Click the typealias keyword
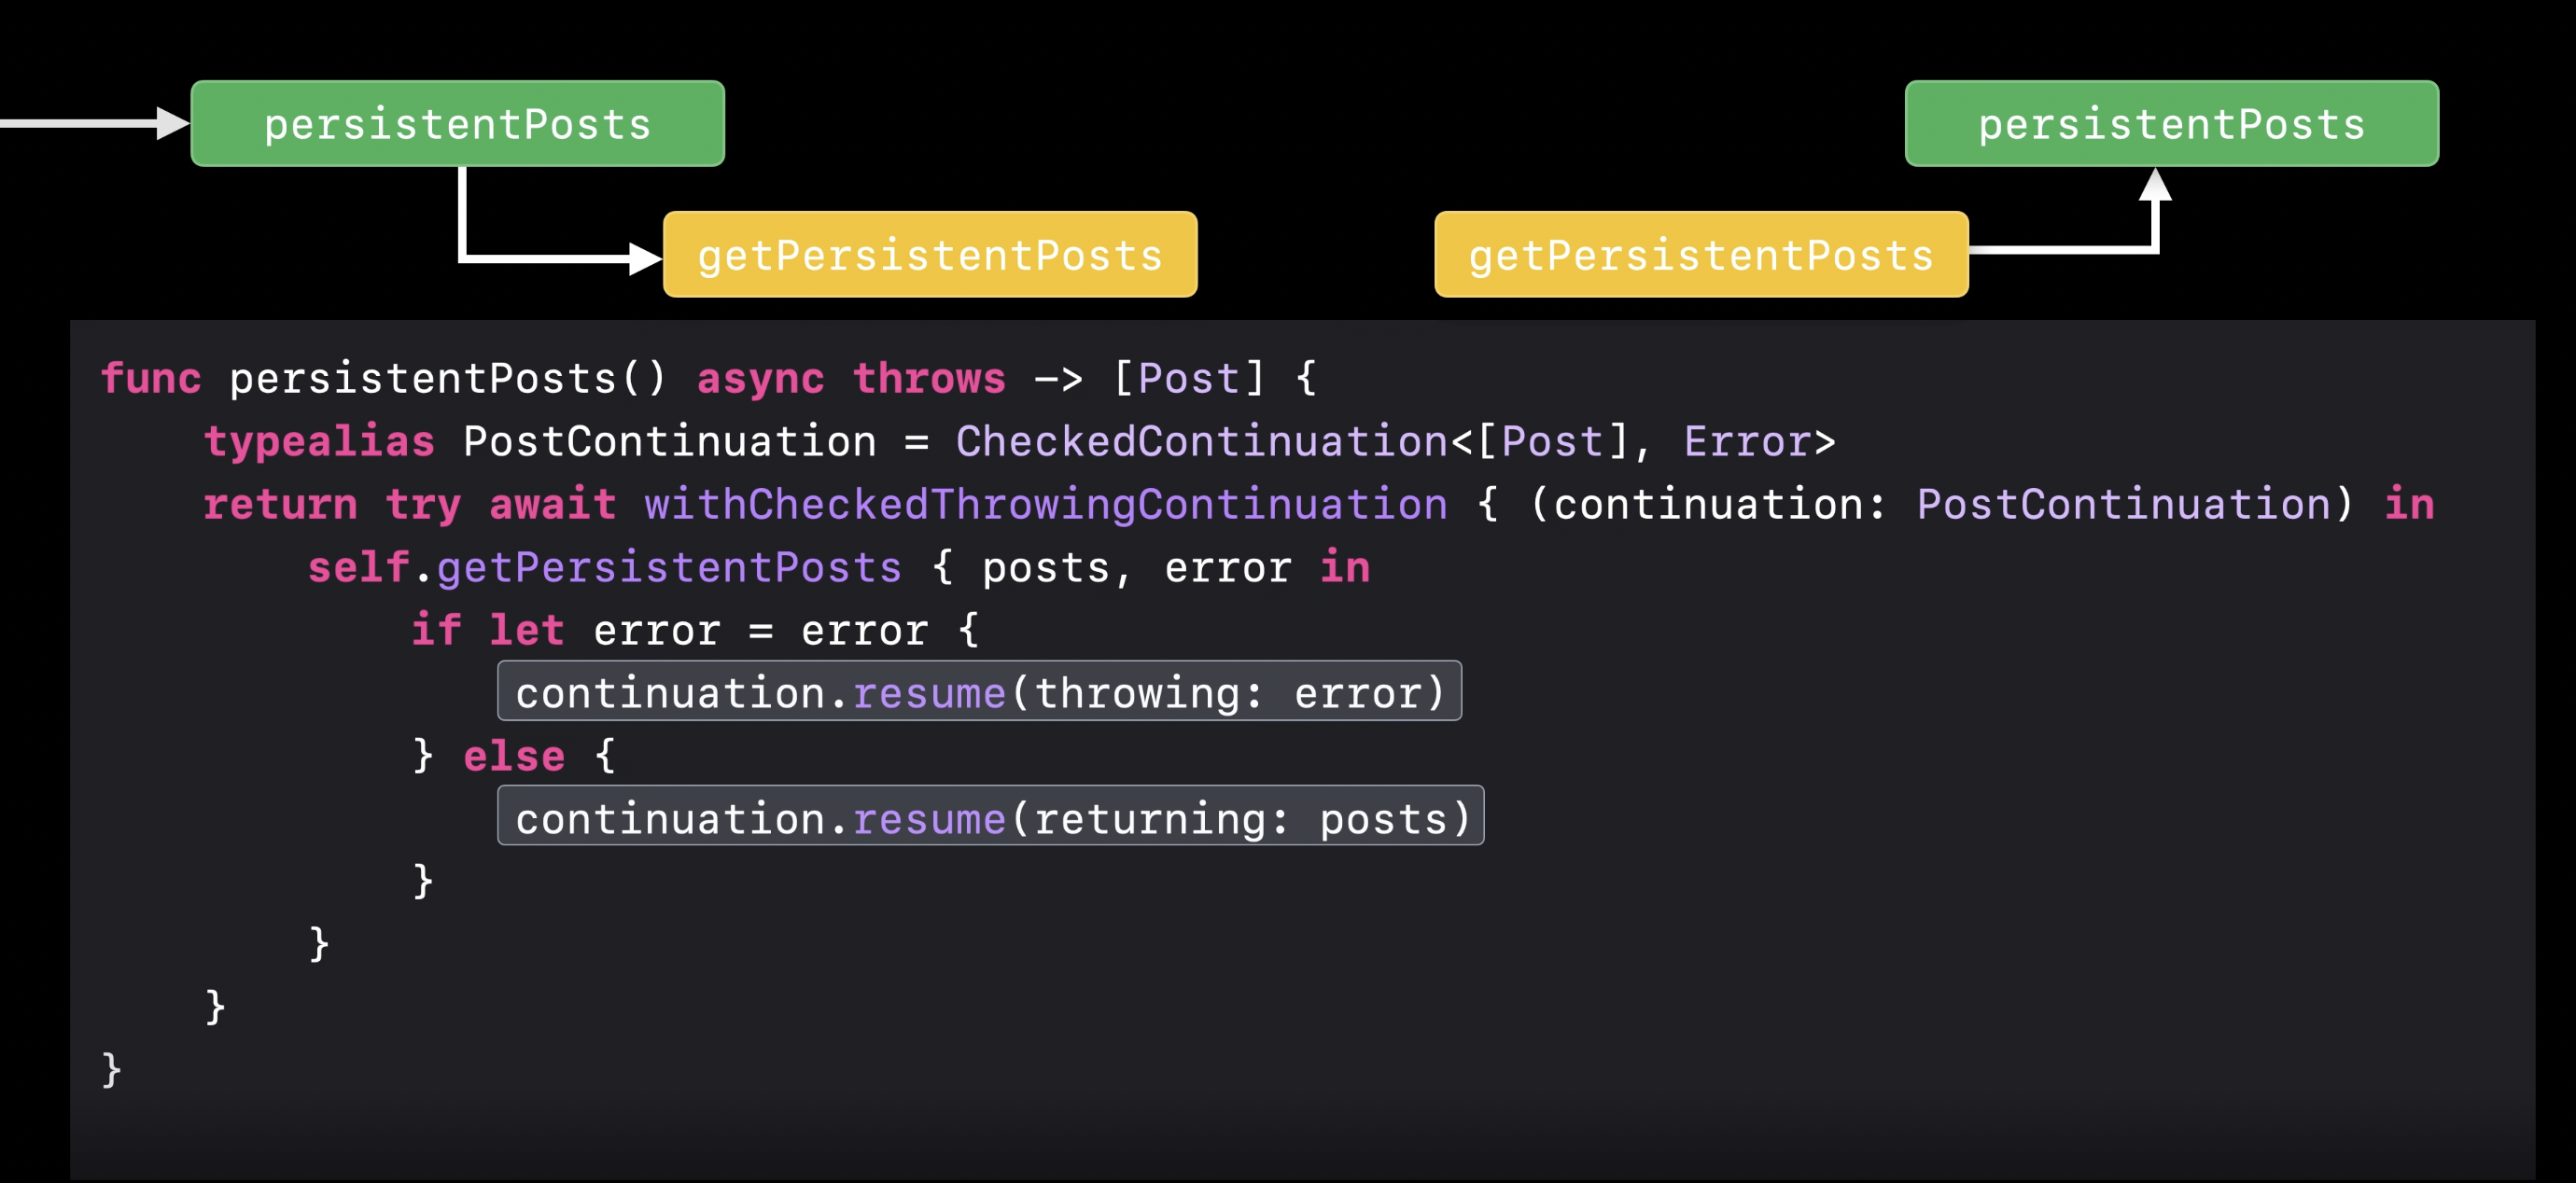 [x=319, y=442]
